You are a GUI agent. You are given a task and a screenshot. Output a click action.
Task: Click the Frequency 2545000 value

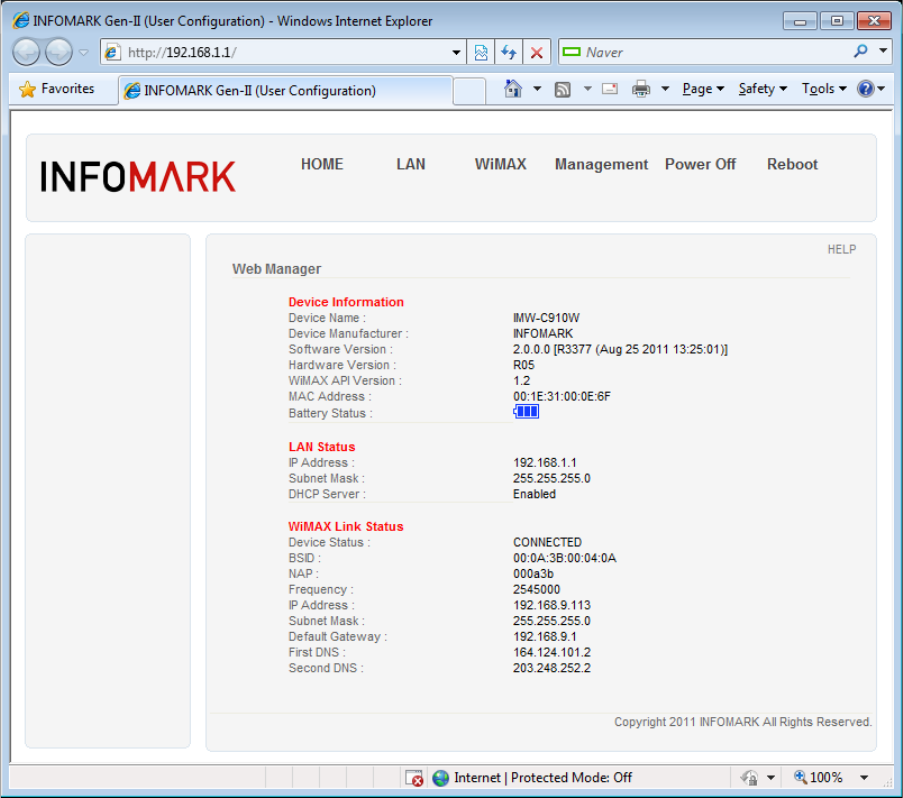[x=536, y=590]
